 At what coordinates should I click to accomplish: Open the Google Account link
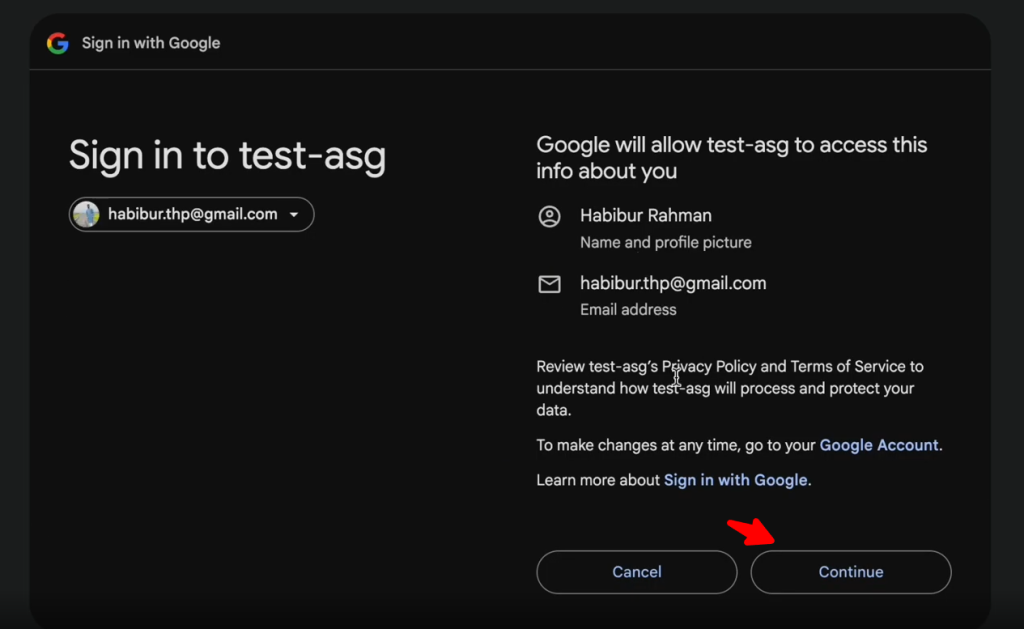(x=879, y=445)
